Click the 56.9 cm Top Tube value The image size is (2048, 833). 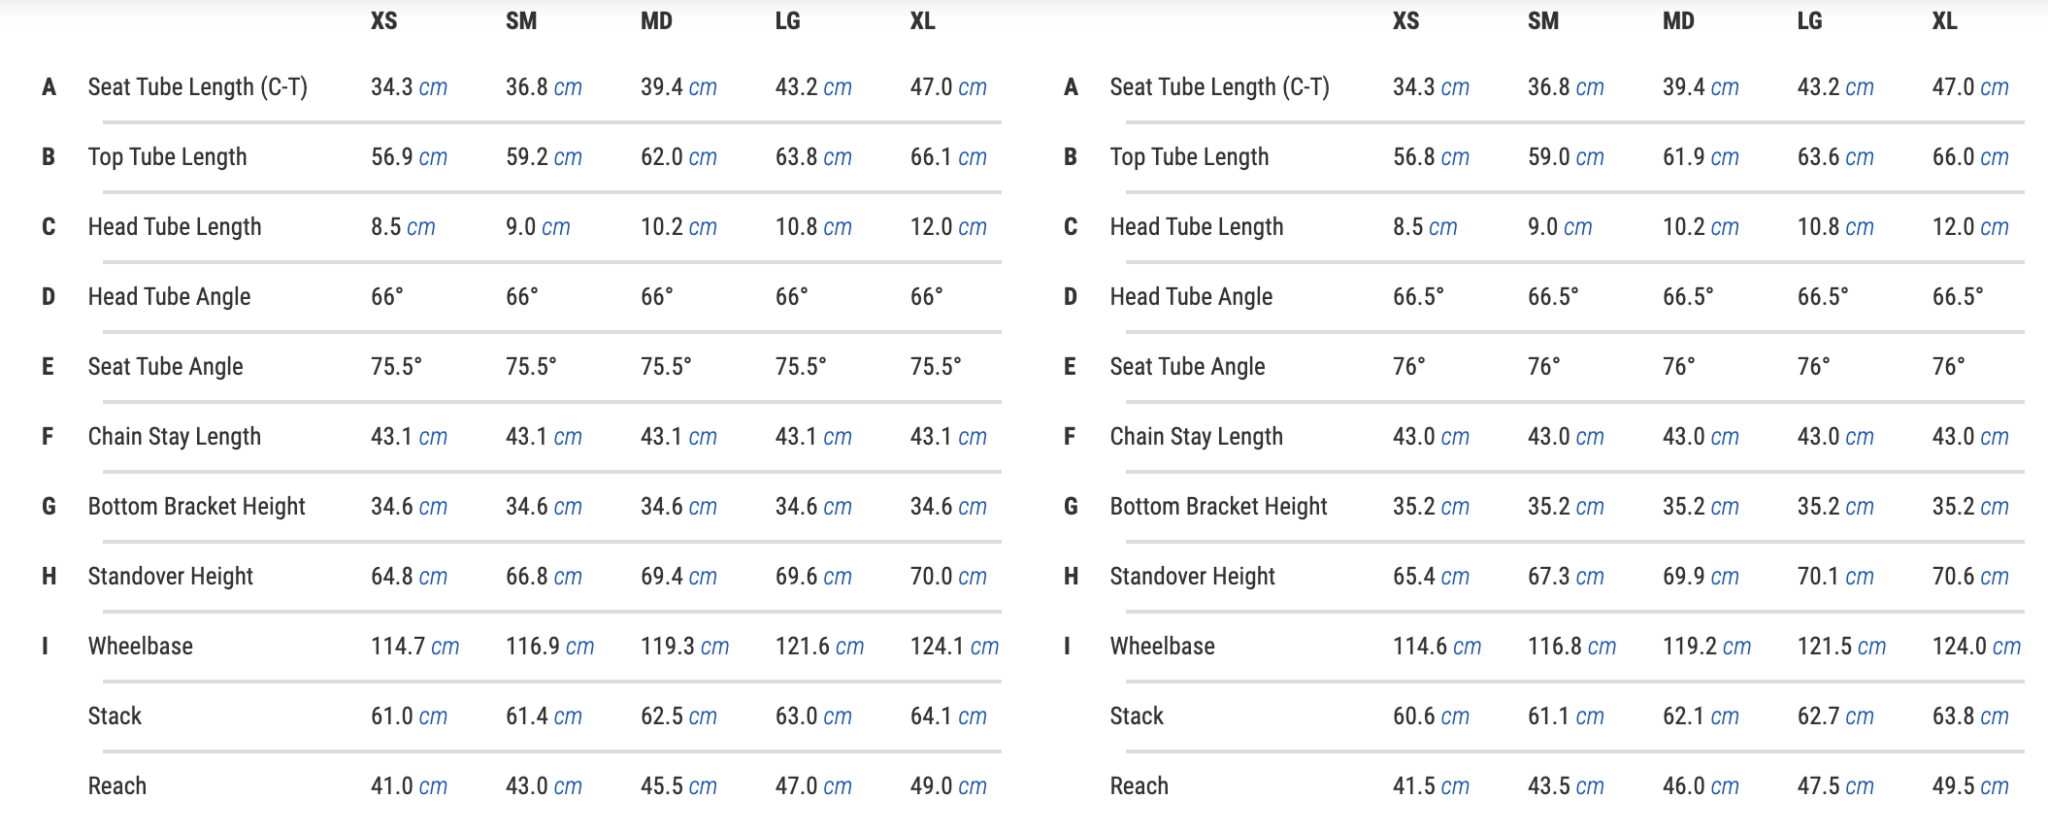408,157
